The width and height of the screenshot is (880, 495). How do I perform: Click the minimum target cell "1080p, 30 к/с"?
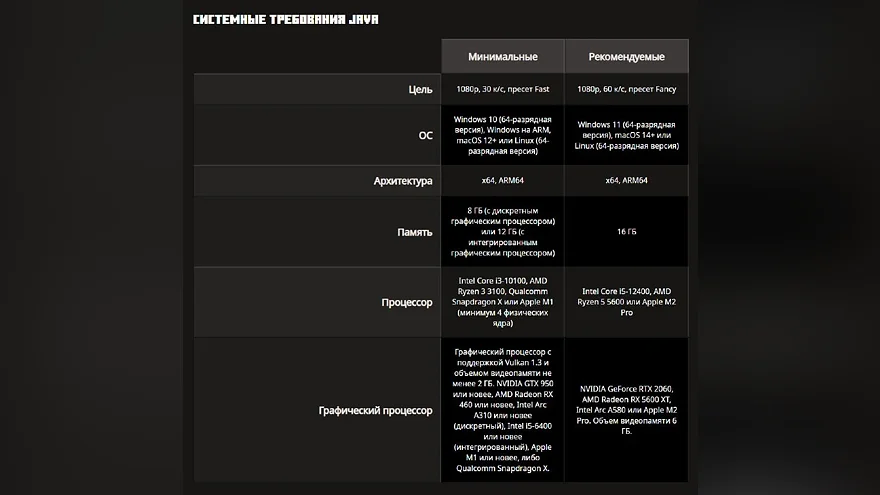click(x=503, y=89)
